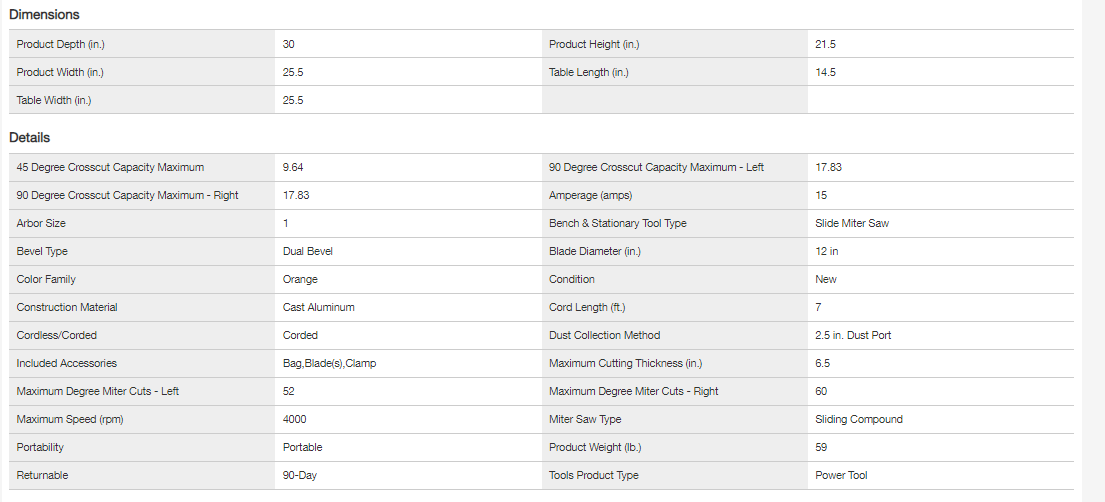Select the 45 Degree Crosscut Capacity value 9.64
This screenshot has height=502, width=1105.
[x=293, y=168]
